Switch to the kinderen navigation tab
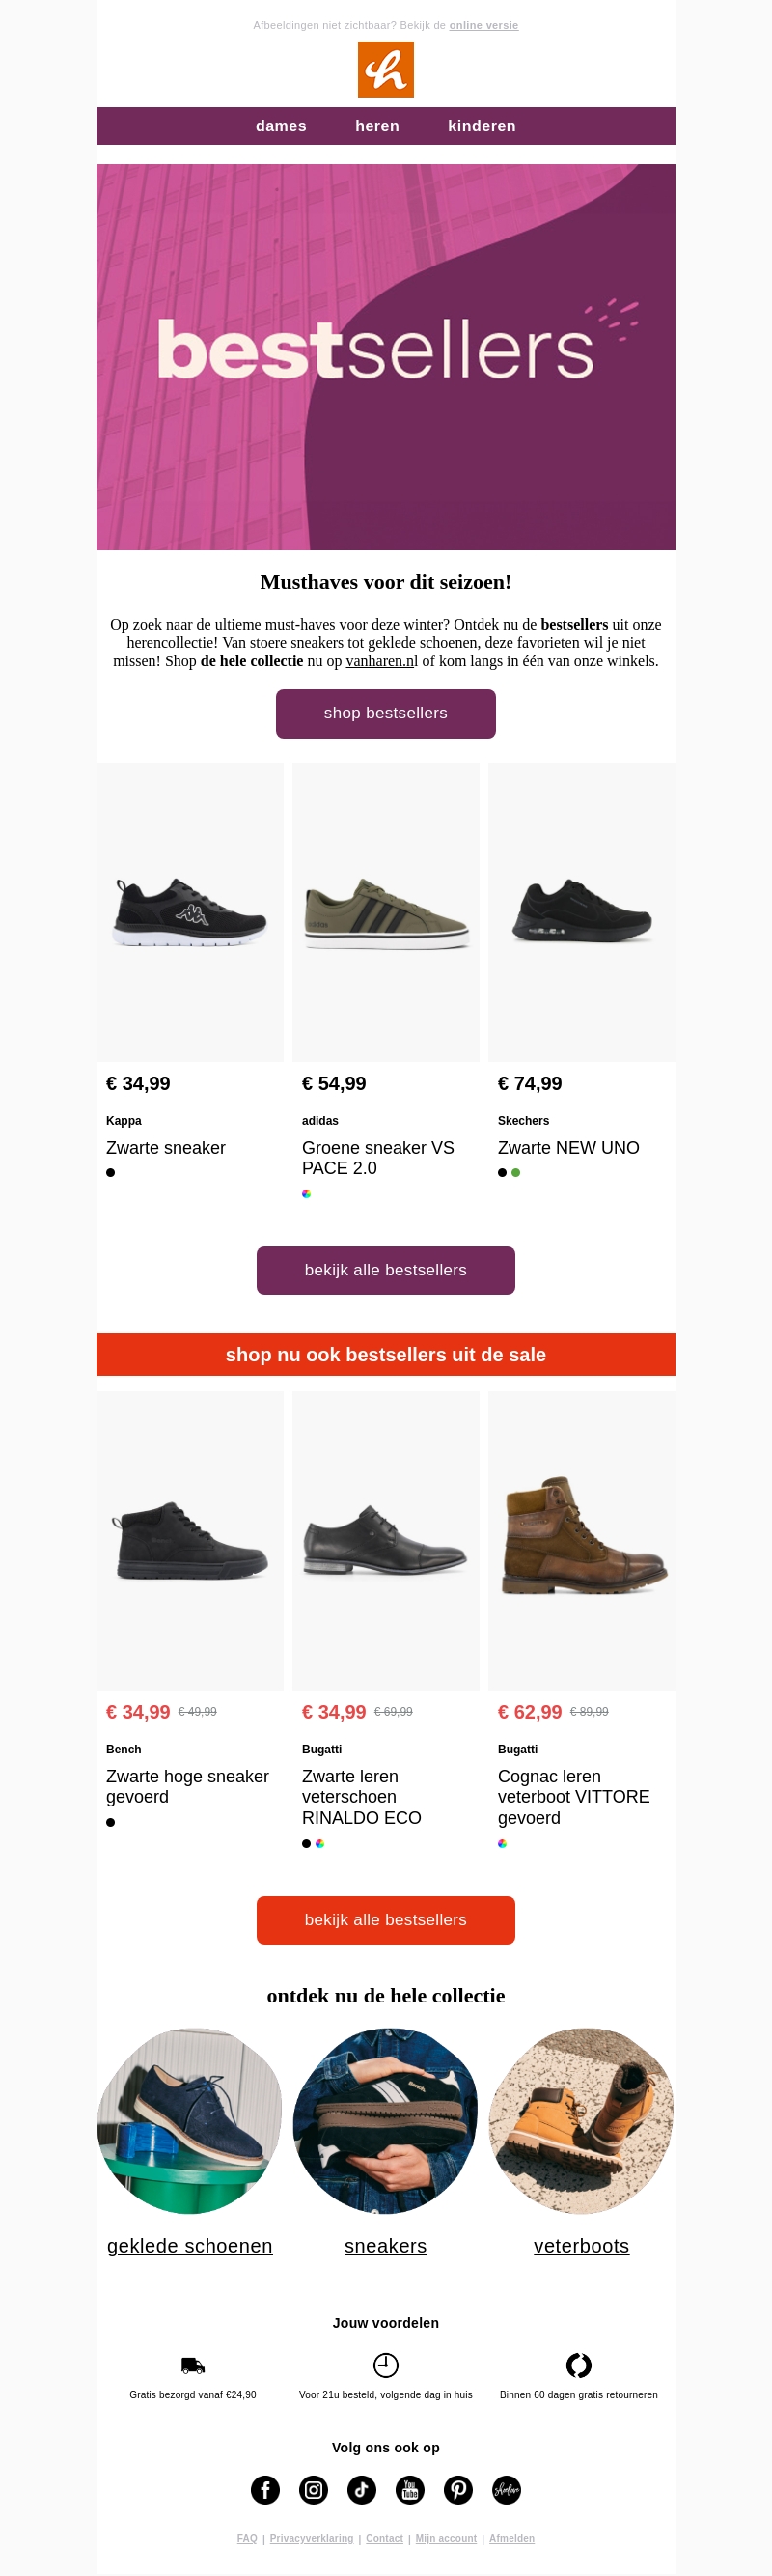The width and height of the screenshot is (772, 2576). pos(481,126)
